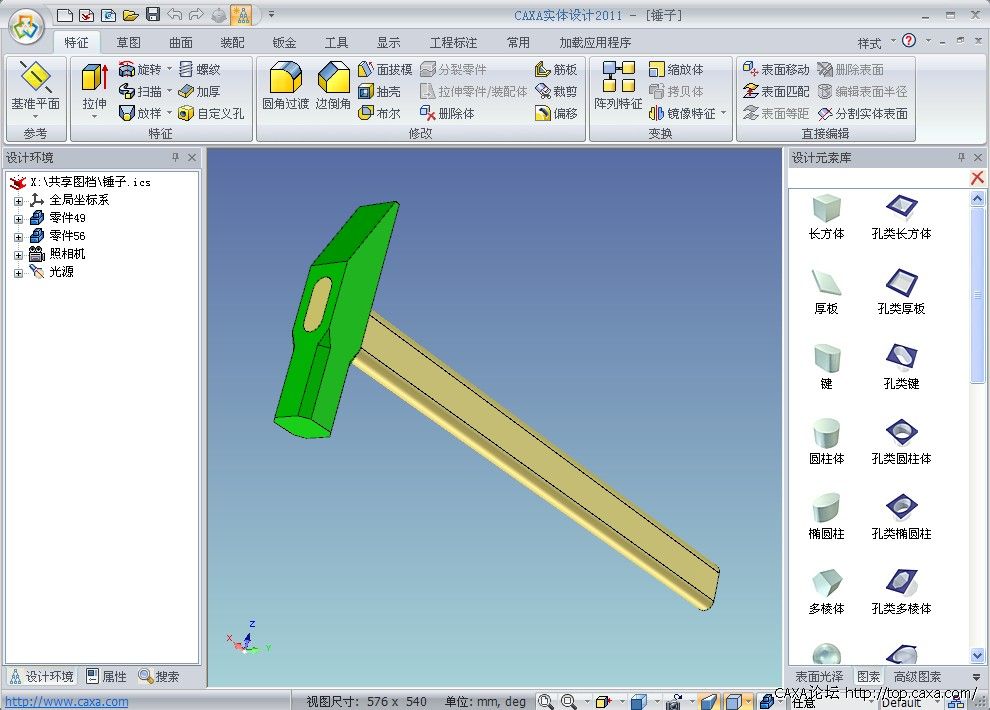Open the 钣金 sheet metal ribbon tab
This screenshot has height=710, width=990.
(x=284, y=42)
